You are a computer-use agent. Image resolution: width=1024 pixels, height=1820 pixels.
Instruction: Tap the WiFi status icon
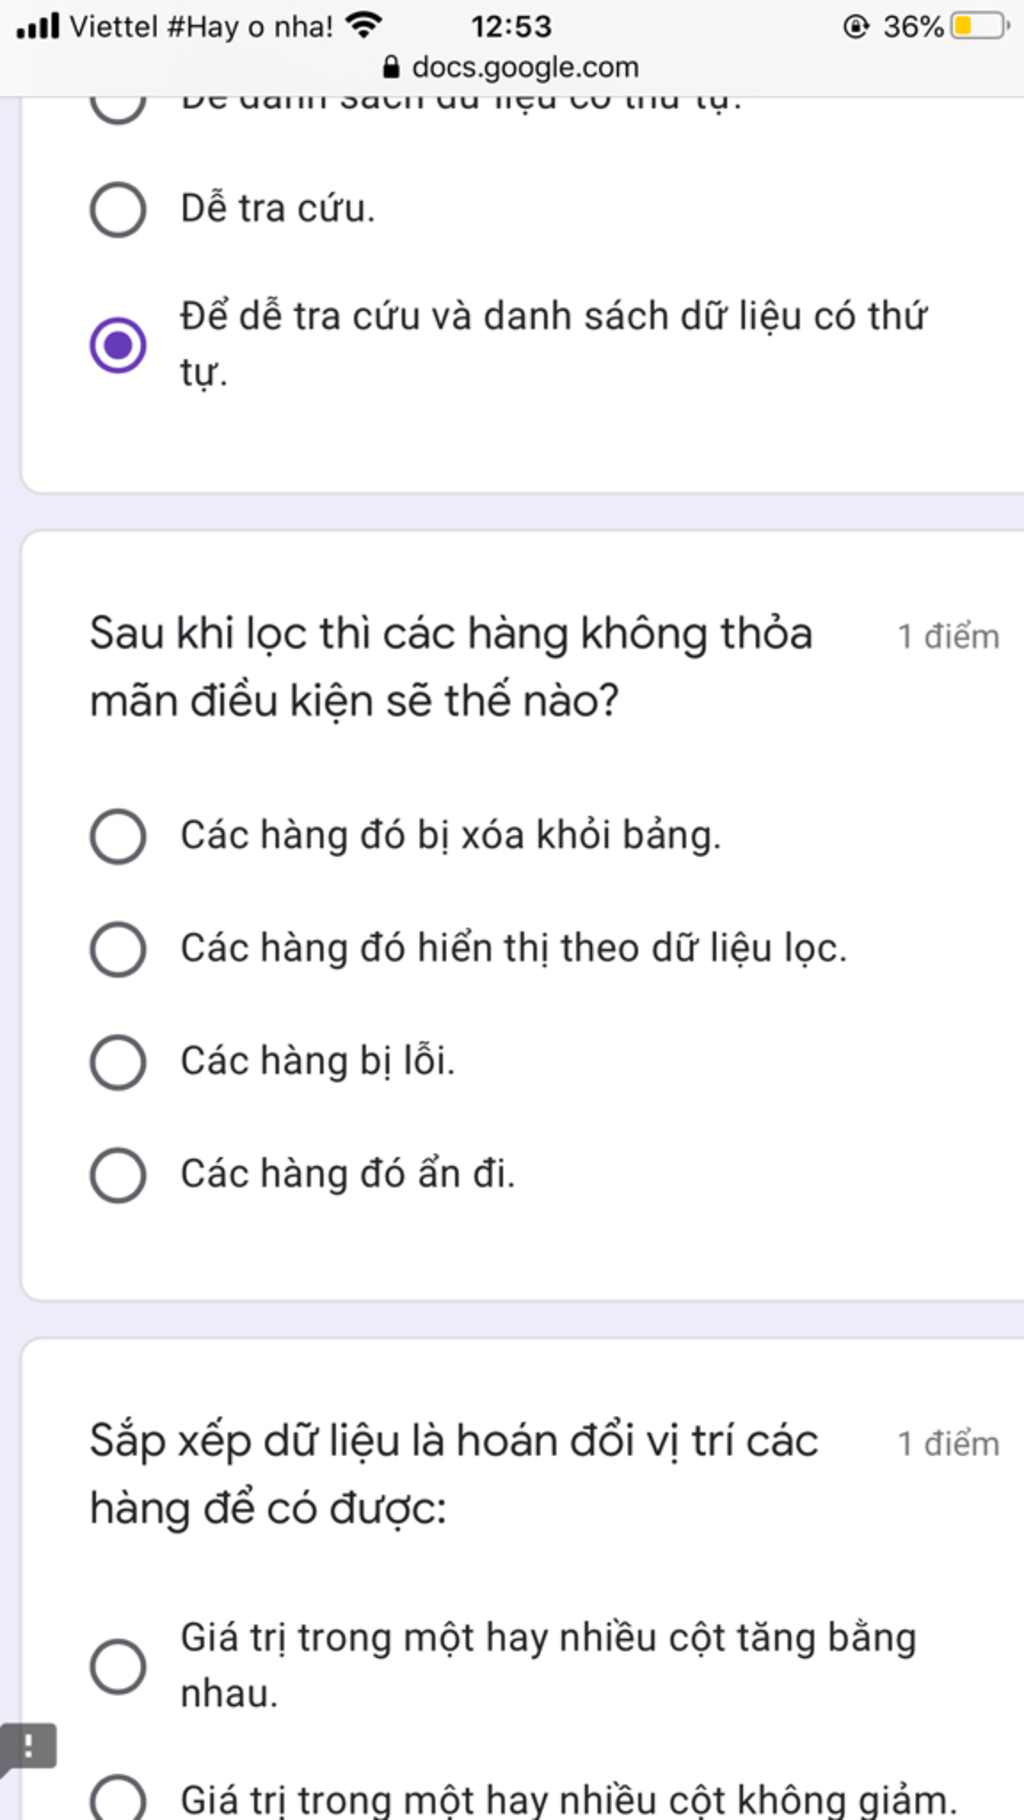coord(364,25)
